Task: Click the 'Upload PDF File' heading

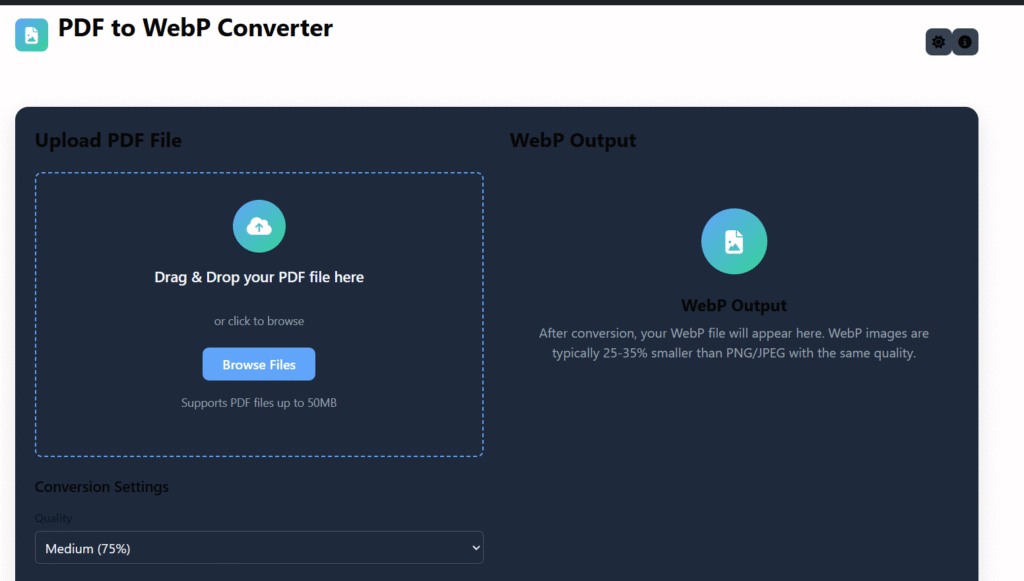Action: [x=108, y=140]
